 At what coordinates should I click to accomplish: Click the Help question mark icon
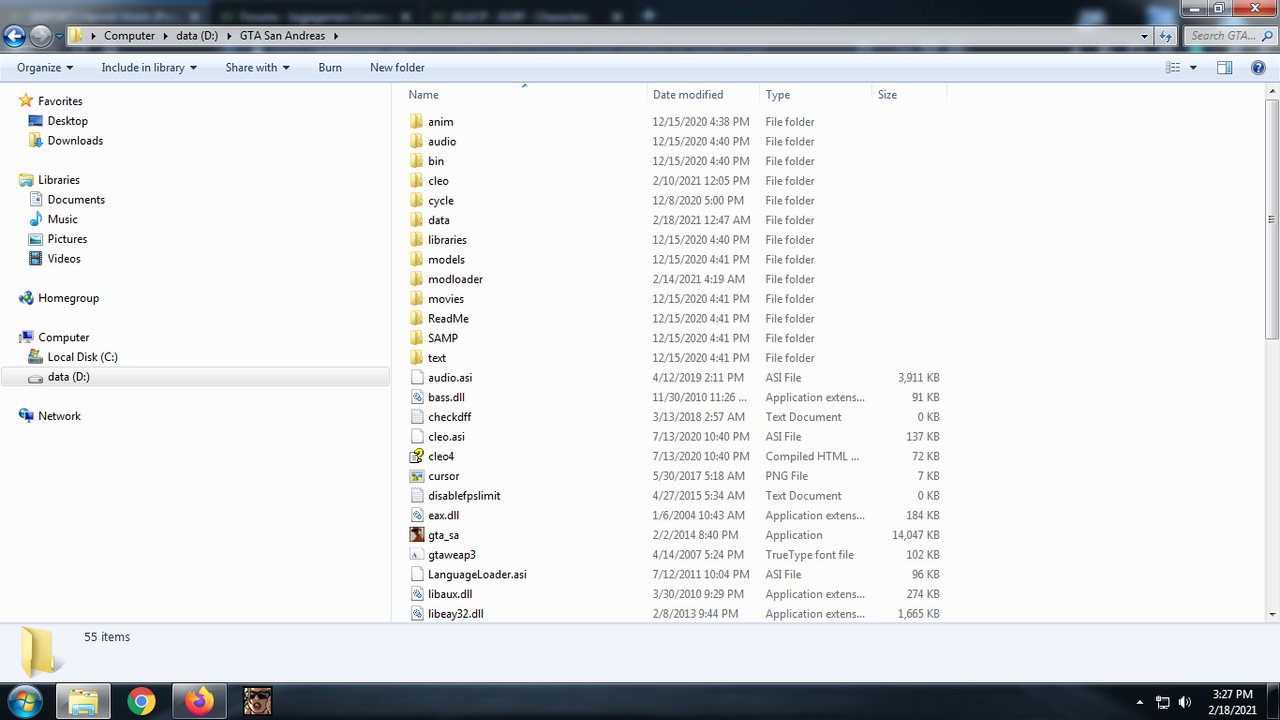point(1259,68)
